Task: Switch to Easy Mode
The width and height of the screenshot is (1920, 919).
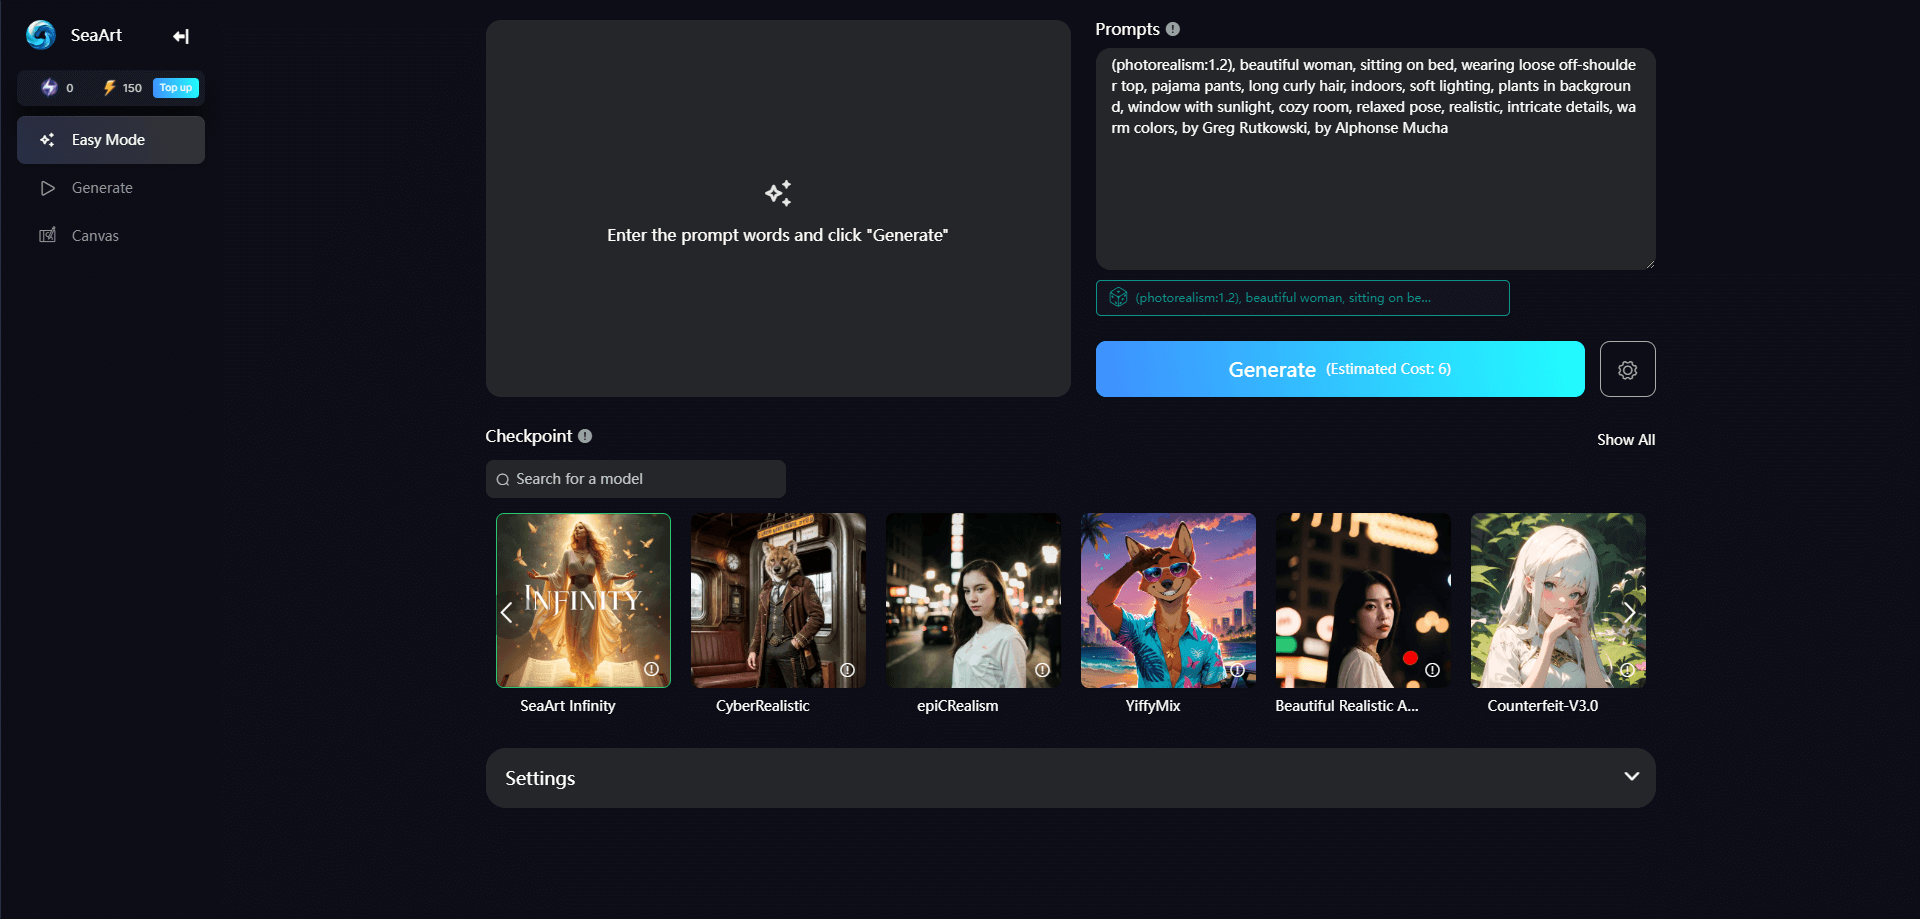Action: point(110,140)
